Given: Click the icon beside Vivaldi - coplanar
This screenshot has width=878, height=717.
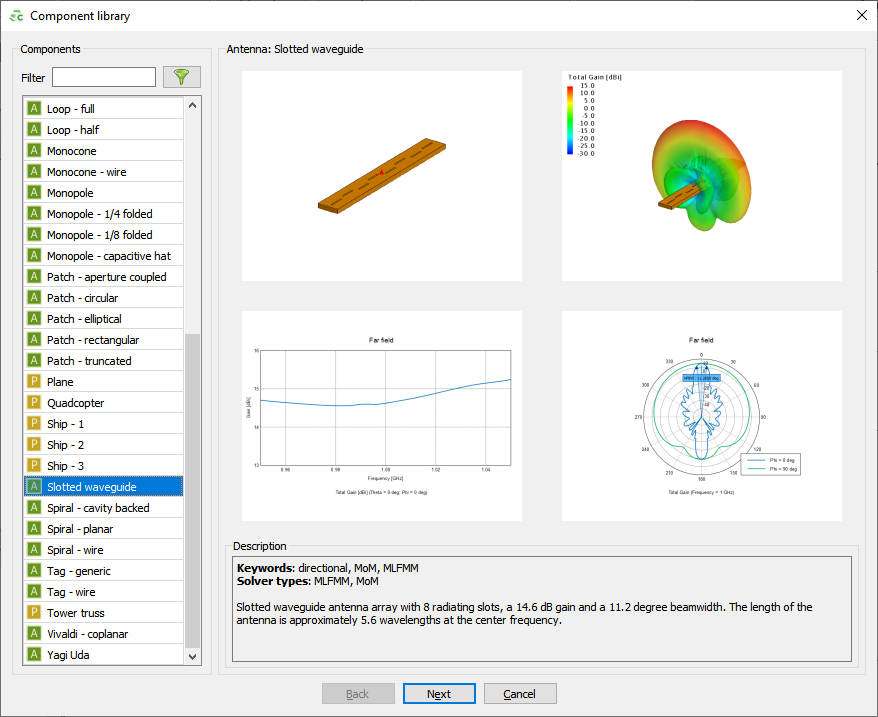Looking at the screenshot, I should (x=35, y=634).
